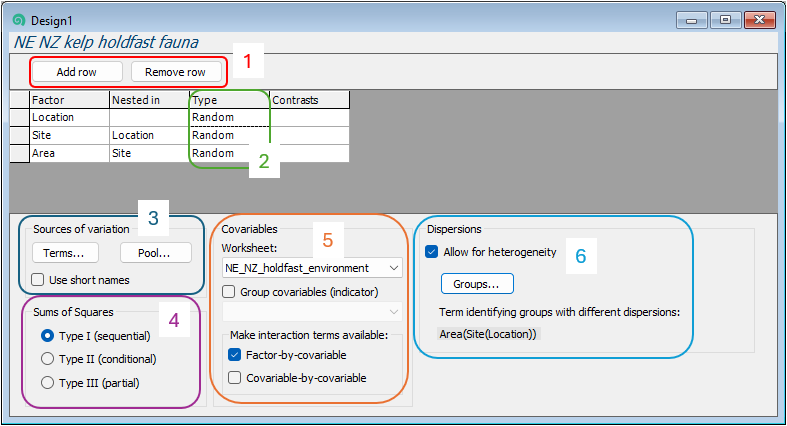This screenshot has height=426, width=787.
Task: Toggle Group covariables (indicator) checkbox
Action: tap(229, 292)
